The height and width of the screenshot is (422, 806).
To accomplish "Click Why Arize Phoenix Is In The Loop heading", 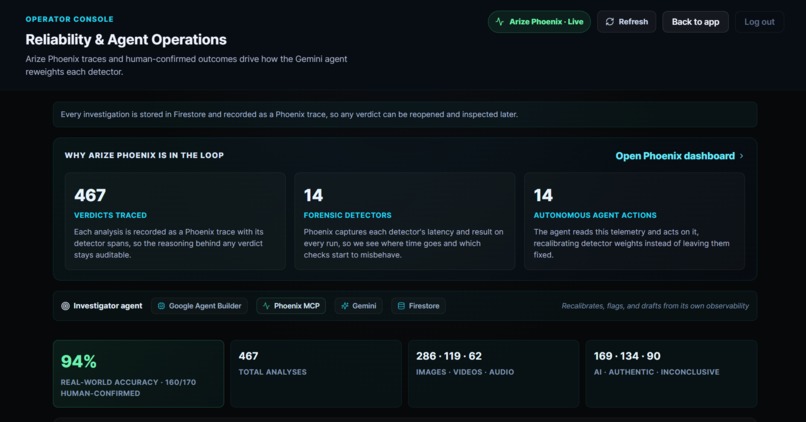I will [x=144, y=155].
